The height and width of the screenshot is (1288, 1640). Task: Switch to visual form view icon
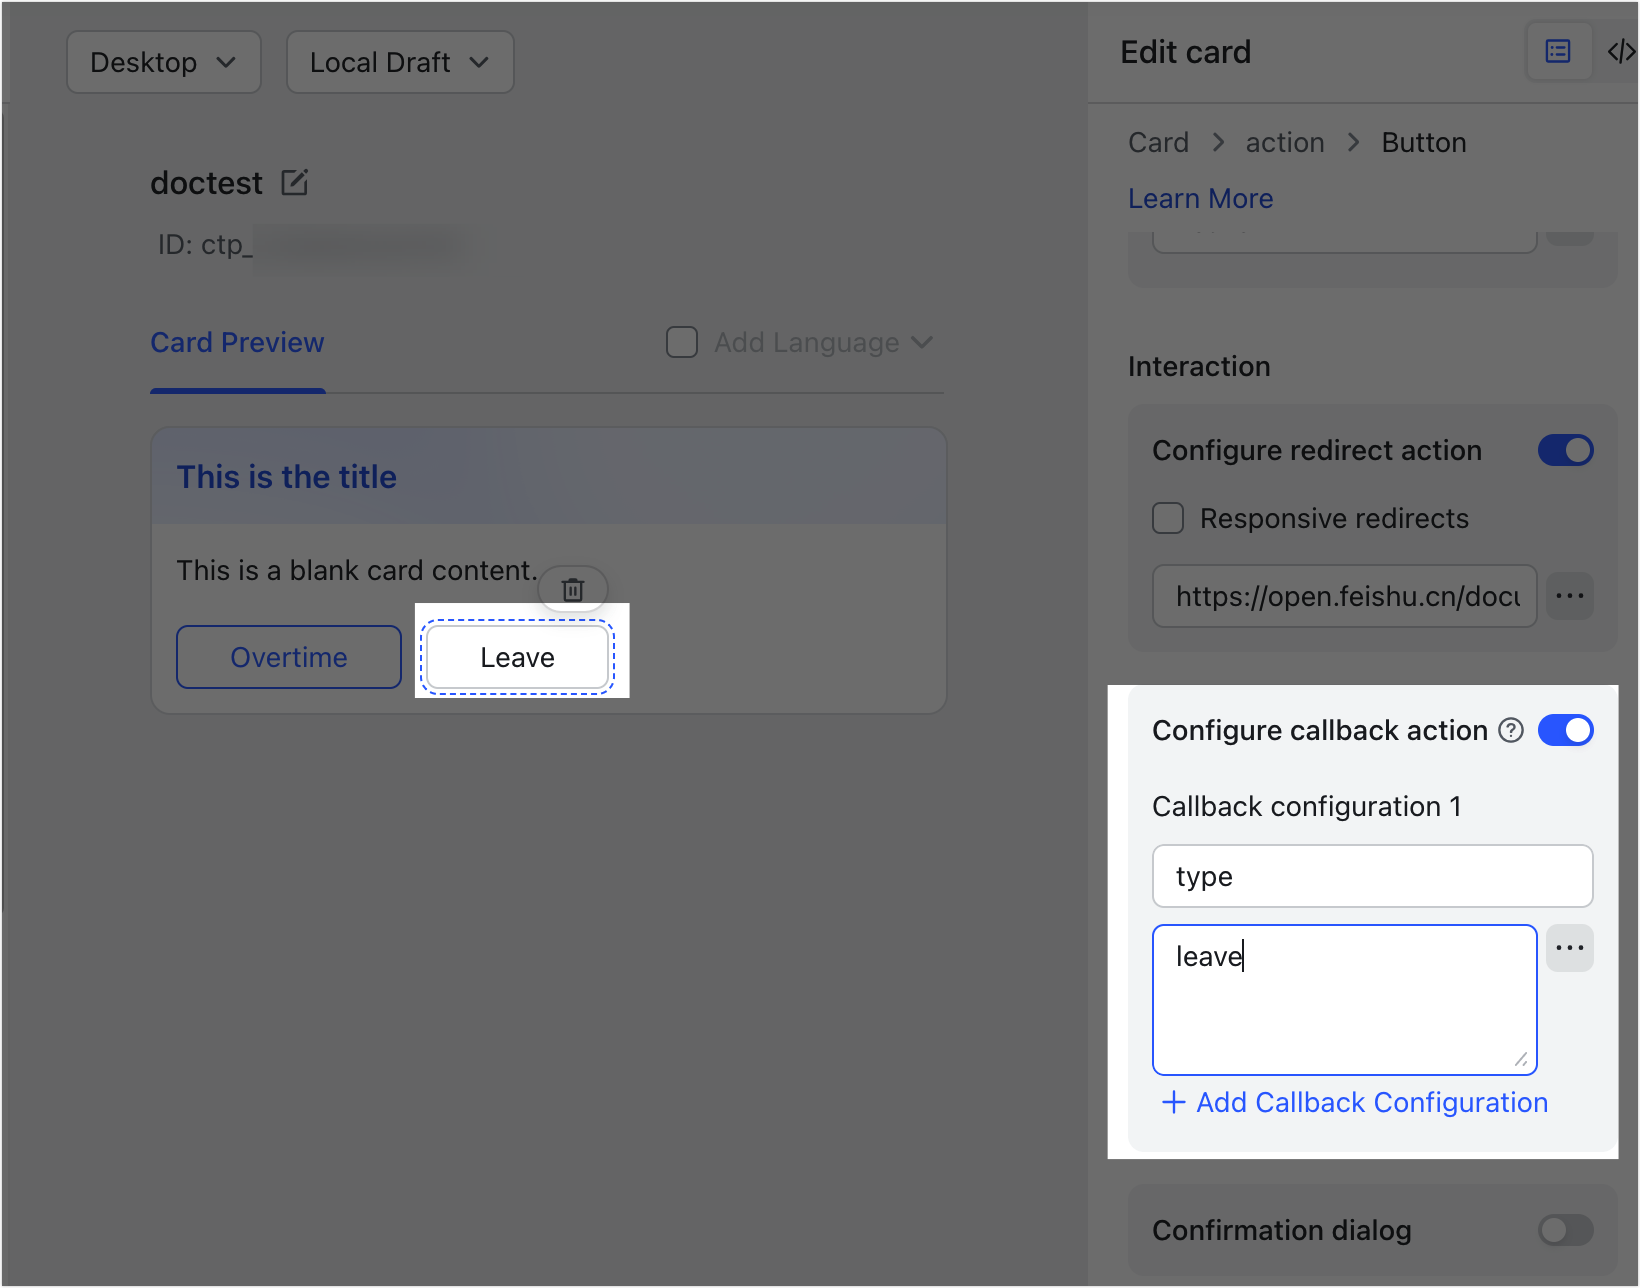[x=1558, y=51]
